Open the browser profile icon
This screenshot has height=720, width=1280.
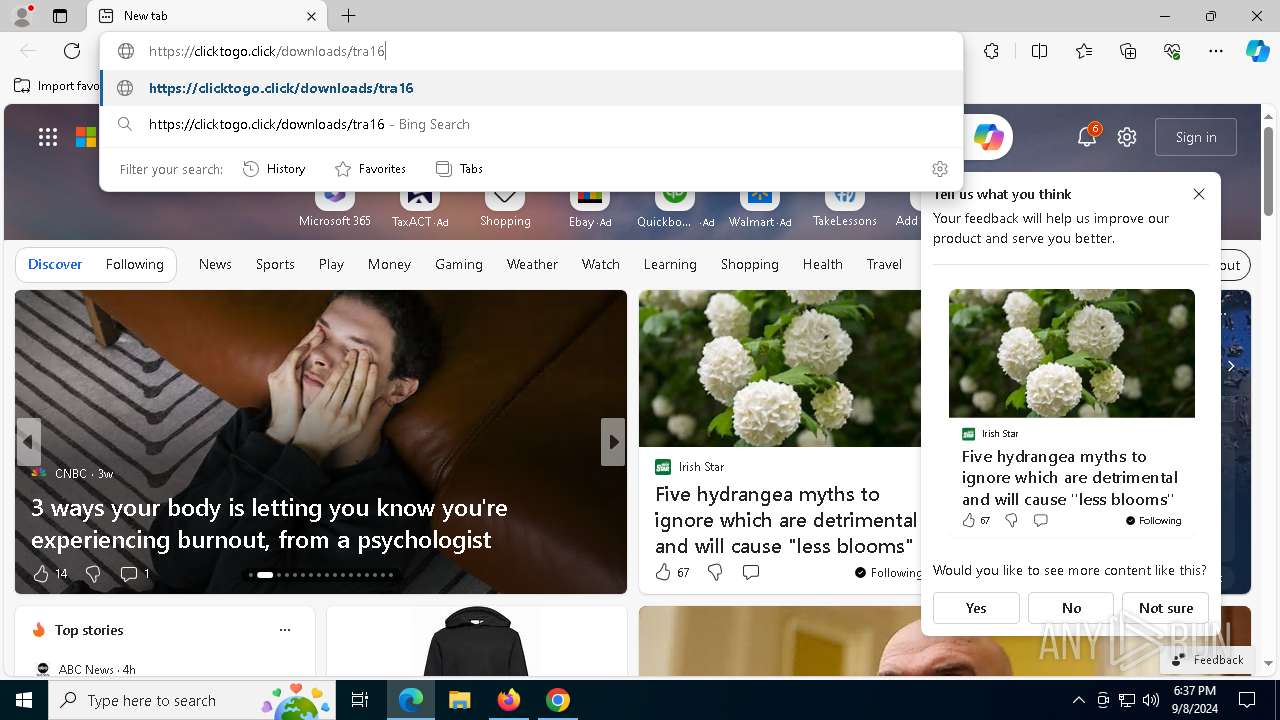21,16
